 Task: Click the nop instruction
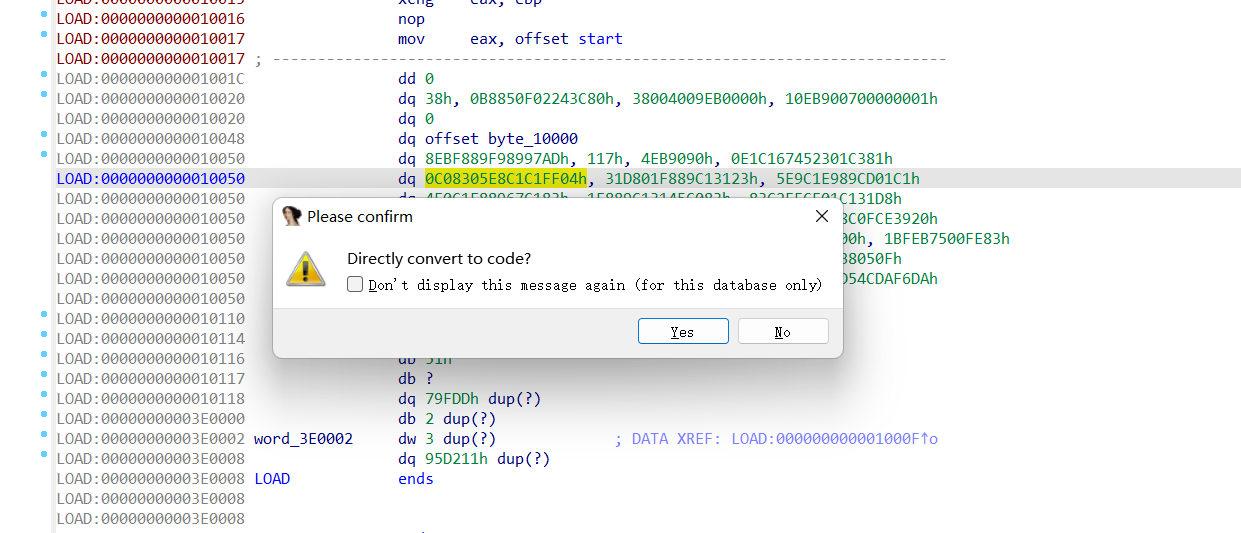(x=411, y=19)
